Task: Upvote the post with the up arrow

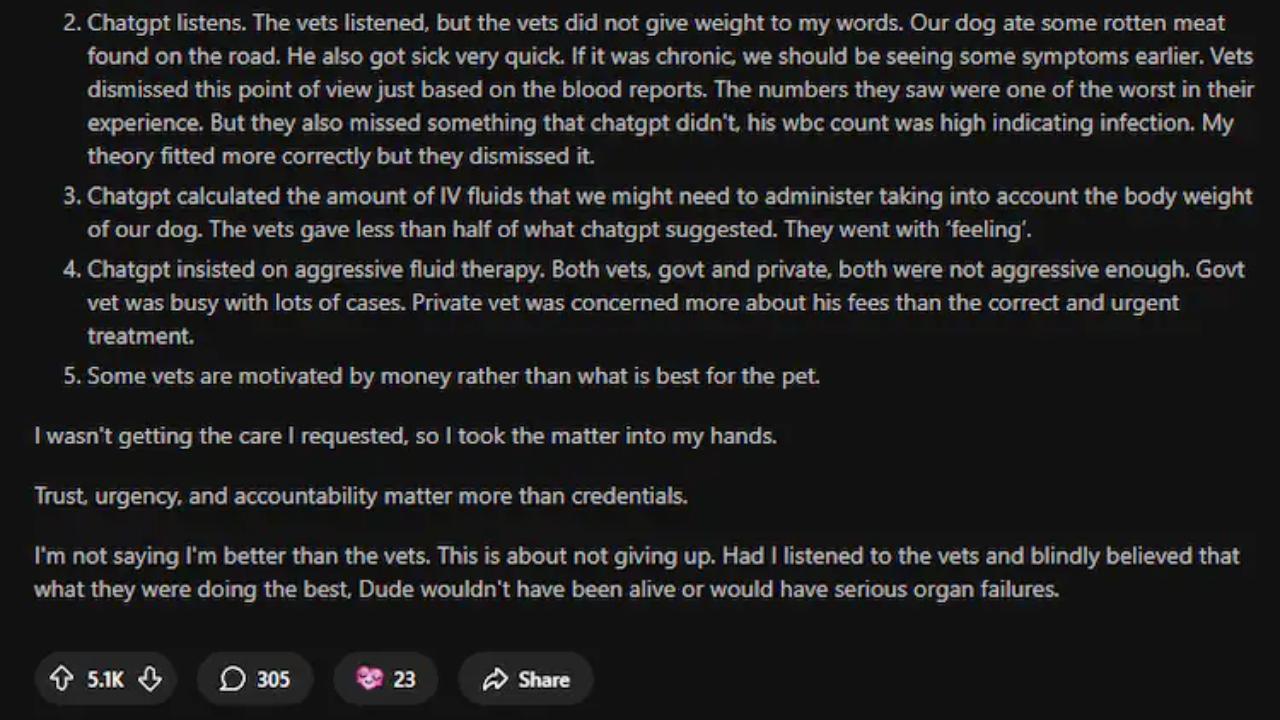Action: coord(61,679)
